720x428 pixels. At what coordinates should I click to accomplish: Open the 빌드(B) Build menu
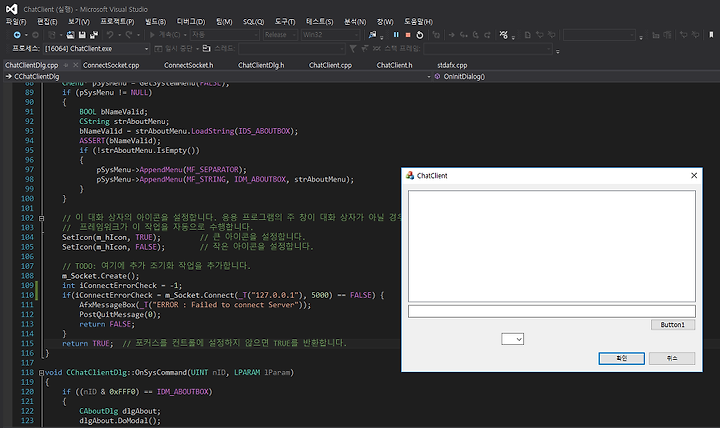(155, 22)
